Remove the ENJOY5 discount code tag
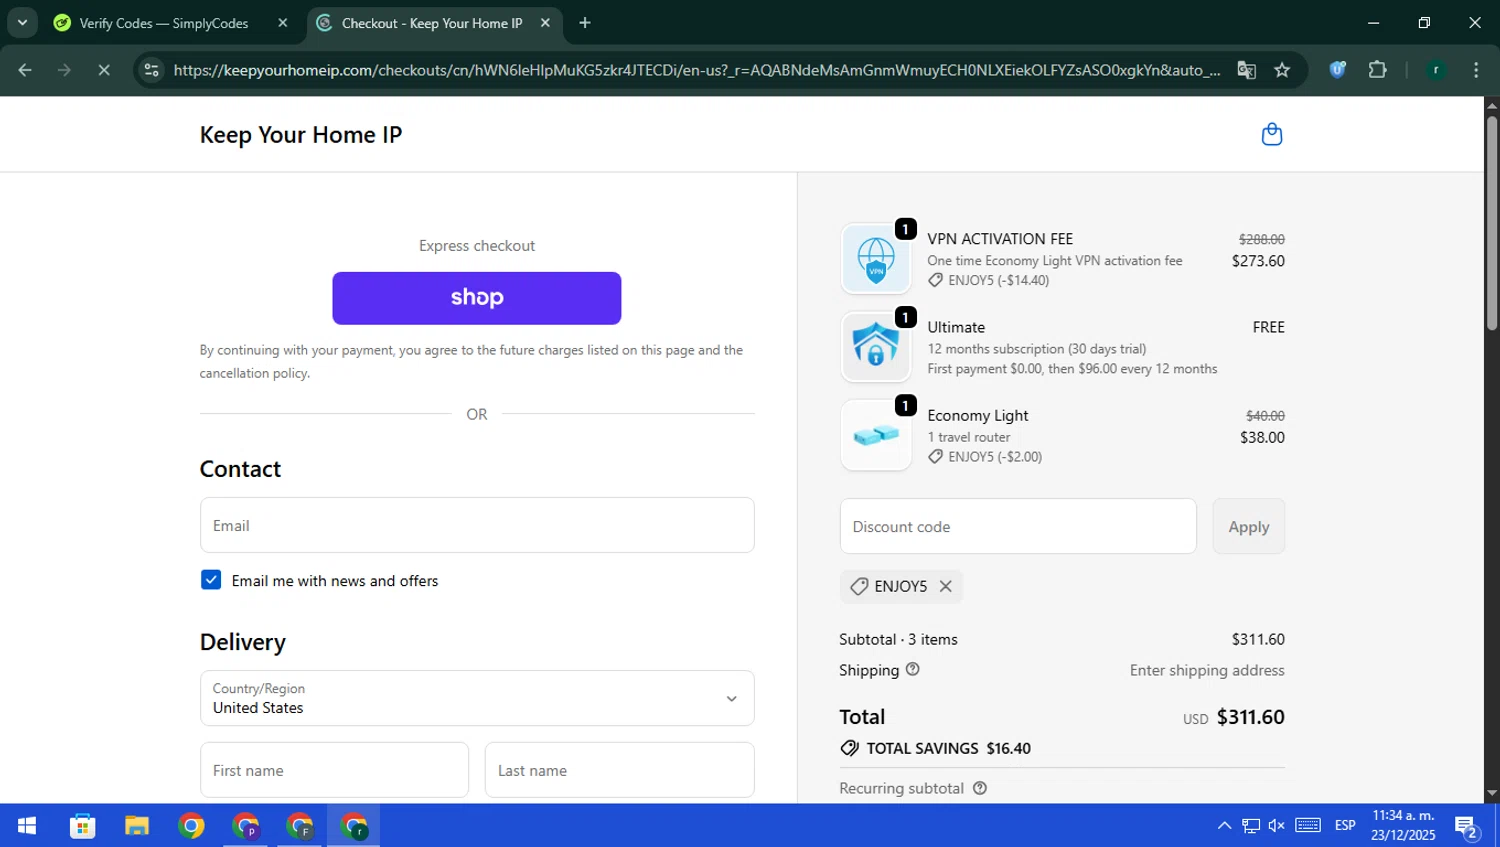 pyautogui.click(x=945, y=586)
